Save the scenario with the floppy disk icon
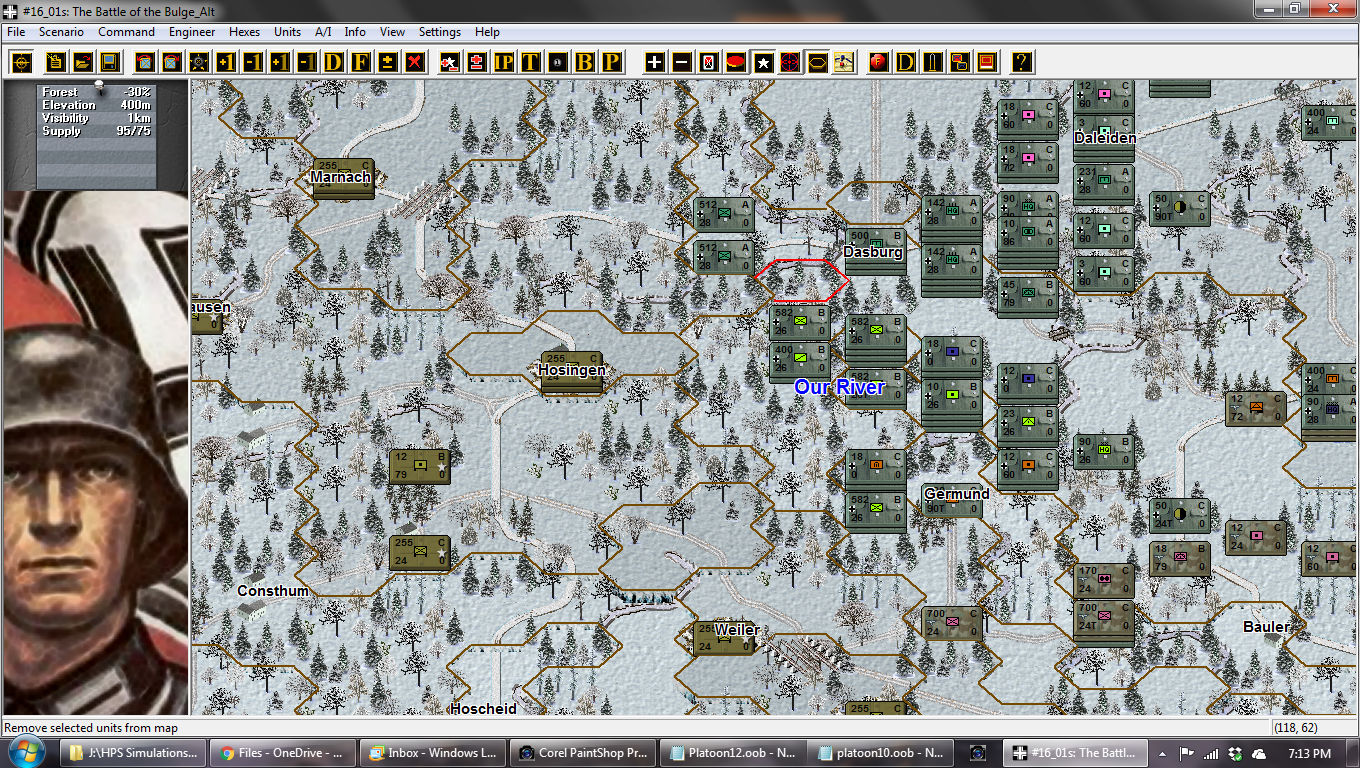Viewport: 1360px width, 768px height. (109, 62)
